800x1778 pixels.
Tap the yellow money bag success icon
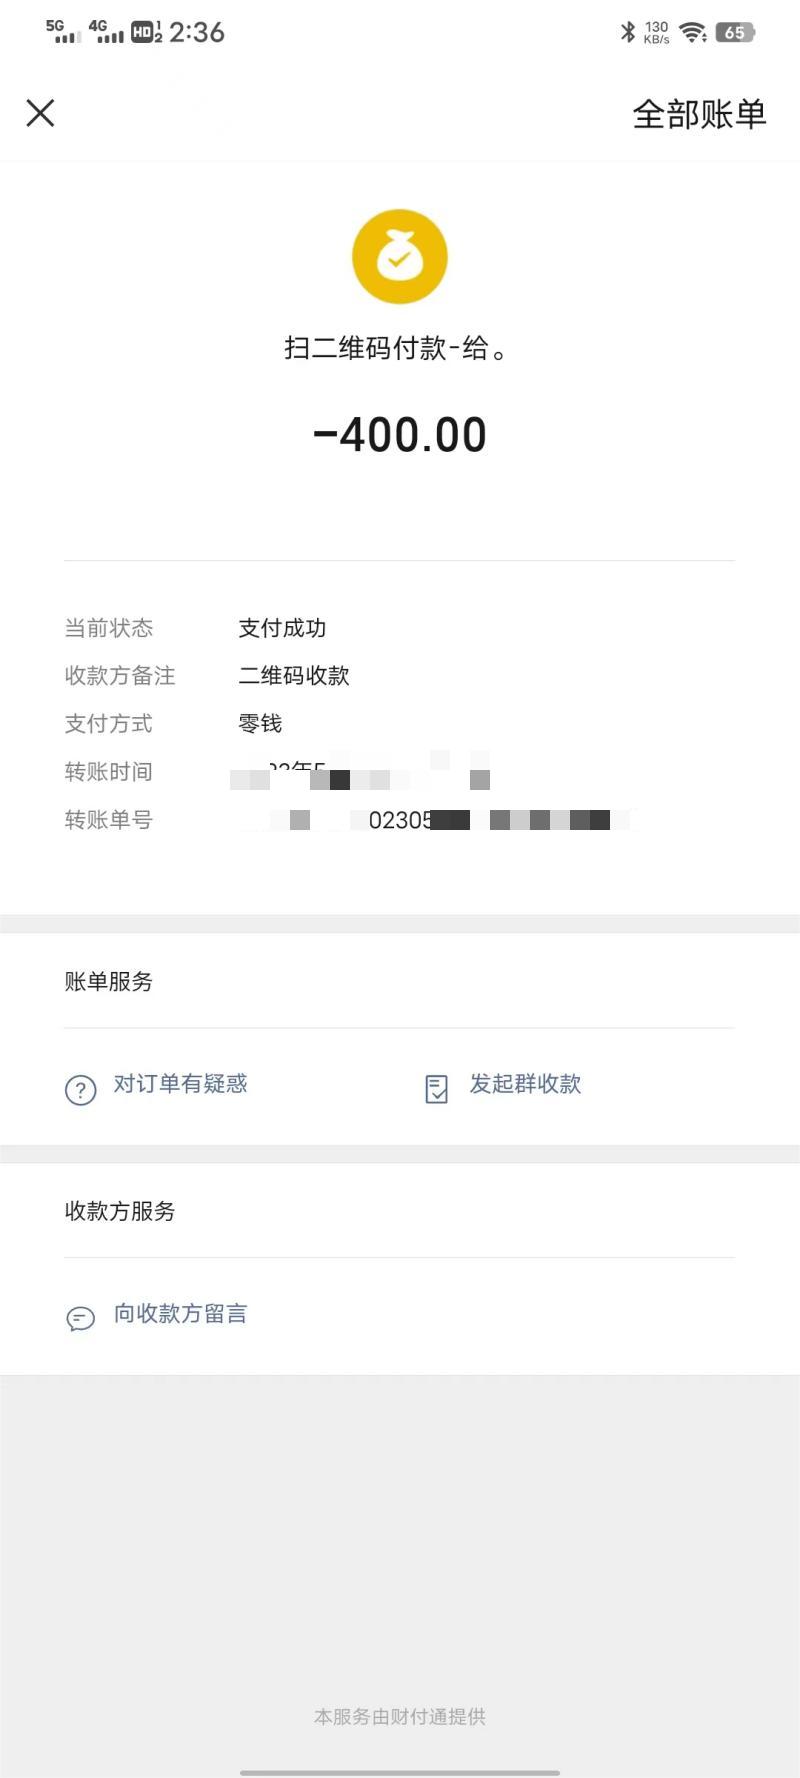click(x=400, y=255)
